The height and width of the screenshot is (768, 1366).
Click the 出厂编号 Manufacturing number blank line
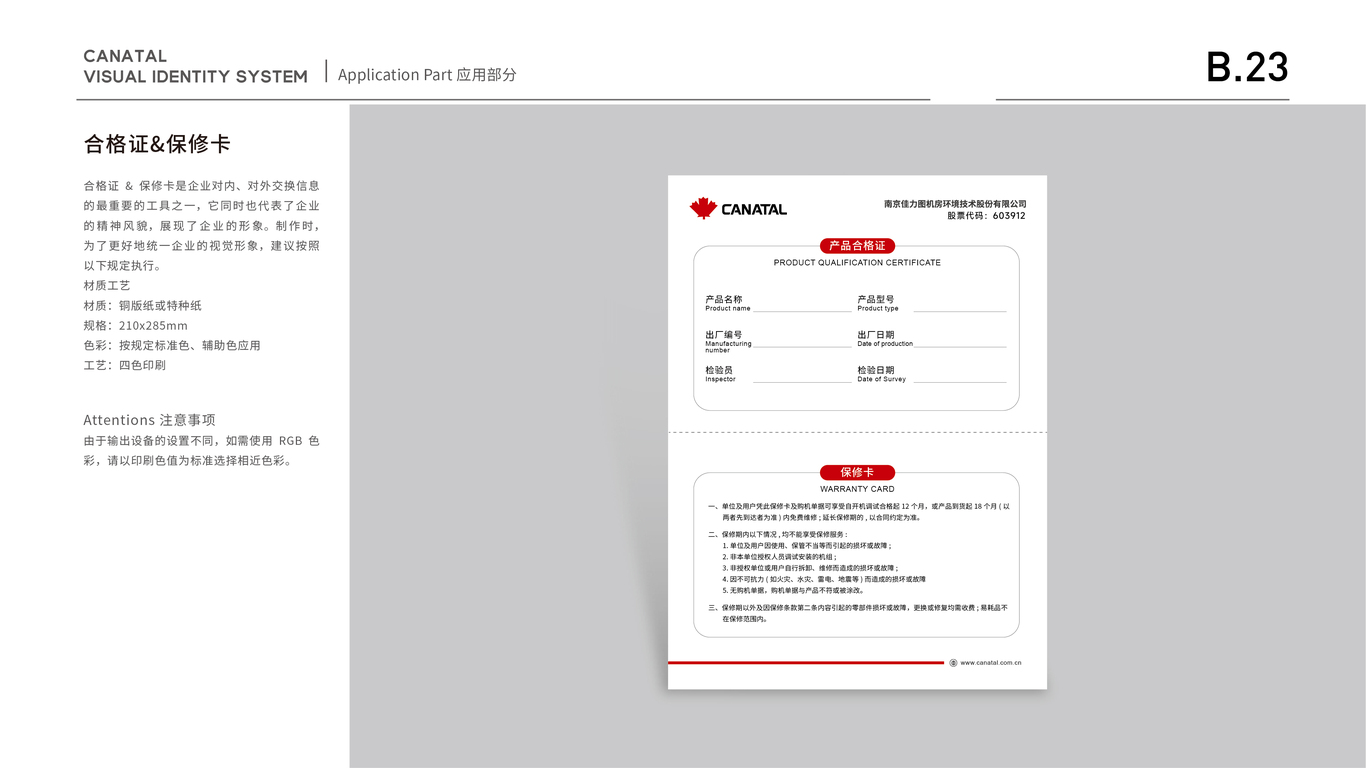pyautogui.click(x=802, y=346)
